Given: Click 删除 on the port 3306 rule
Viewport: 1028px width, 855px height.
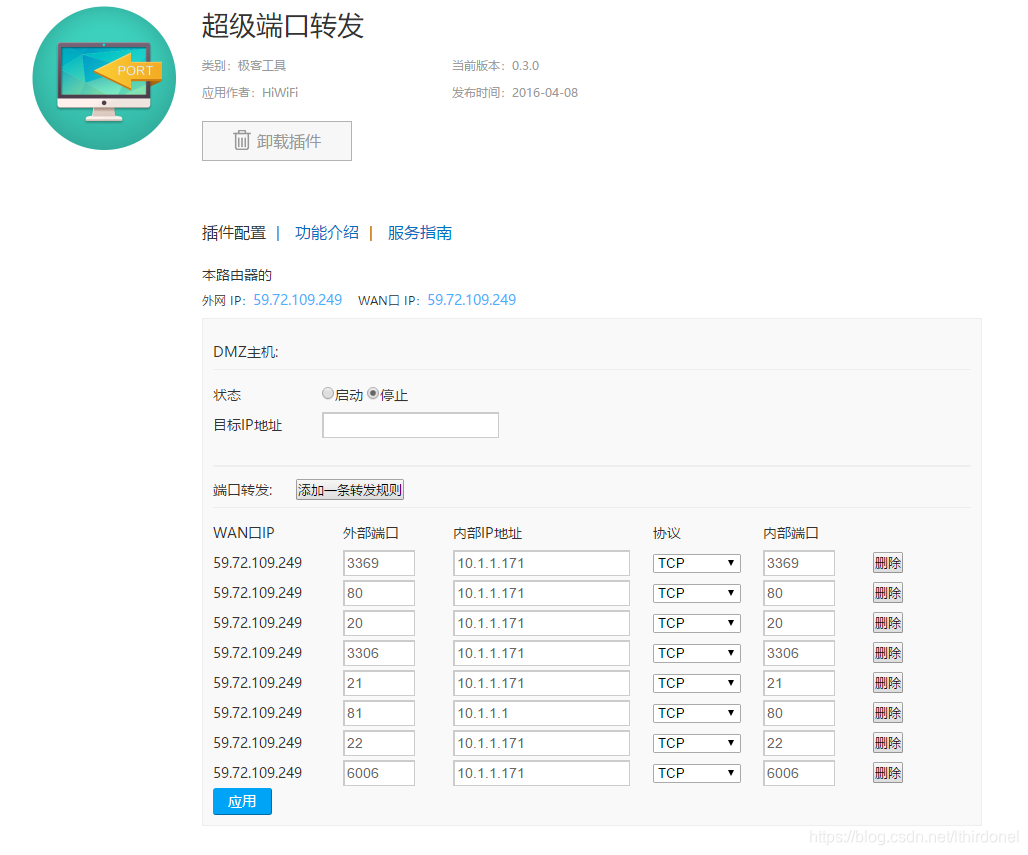Looking at the screenshot, I should click(887, 652).
